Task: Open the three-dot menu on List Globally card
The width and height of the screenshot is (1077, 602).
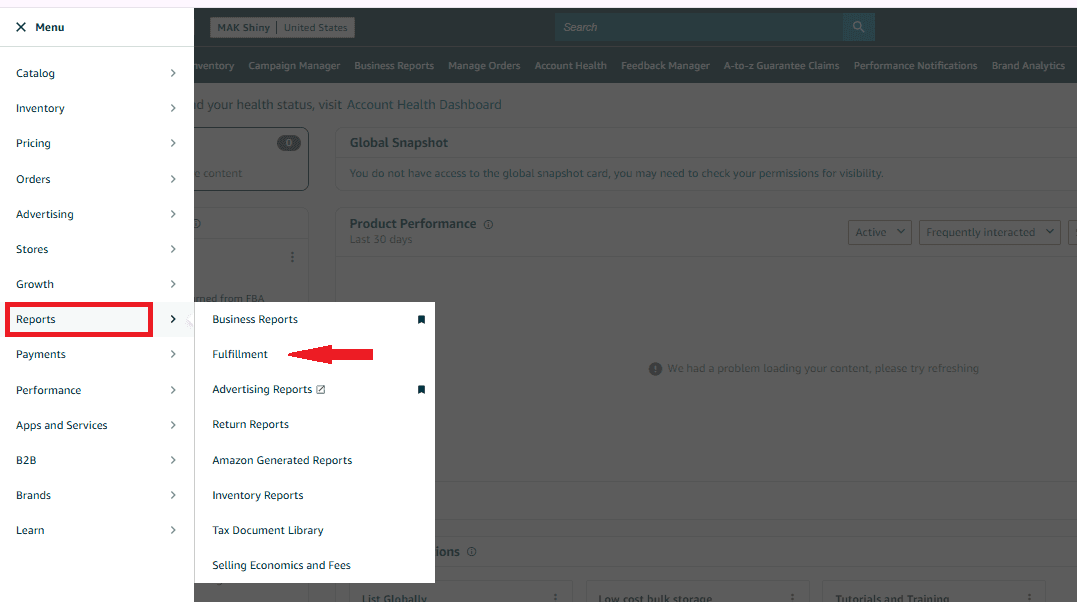Action: pyautogui.click(x=556, y=594)
